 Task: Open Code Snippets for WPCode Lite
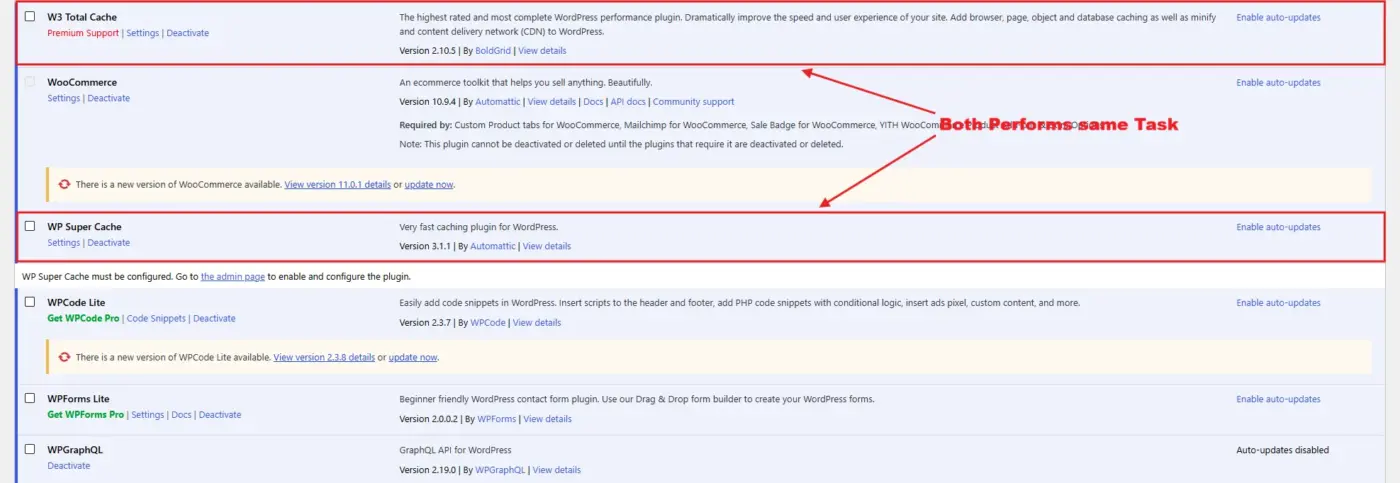(x=156, y=318)
